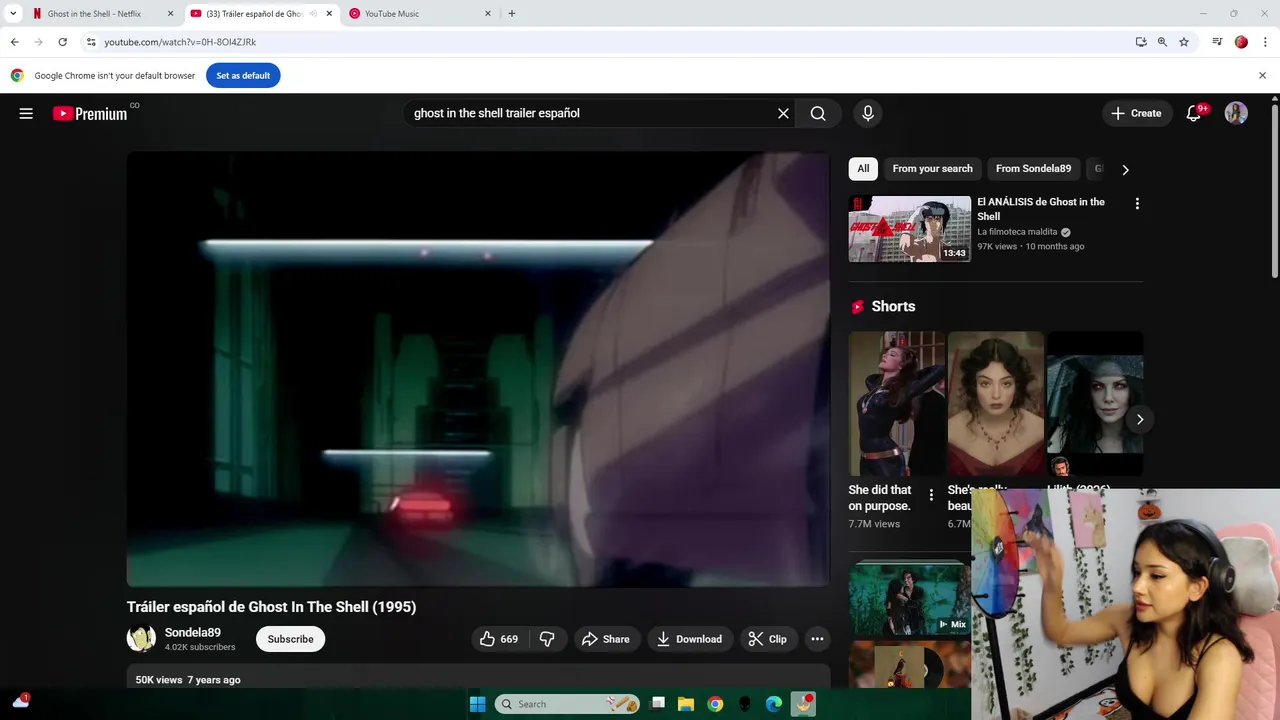Open Sondela89 channel name link
Image resolution: width=1280 pixels, height=720 pixels.
[x=193, y=632]
